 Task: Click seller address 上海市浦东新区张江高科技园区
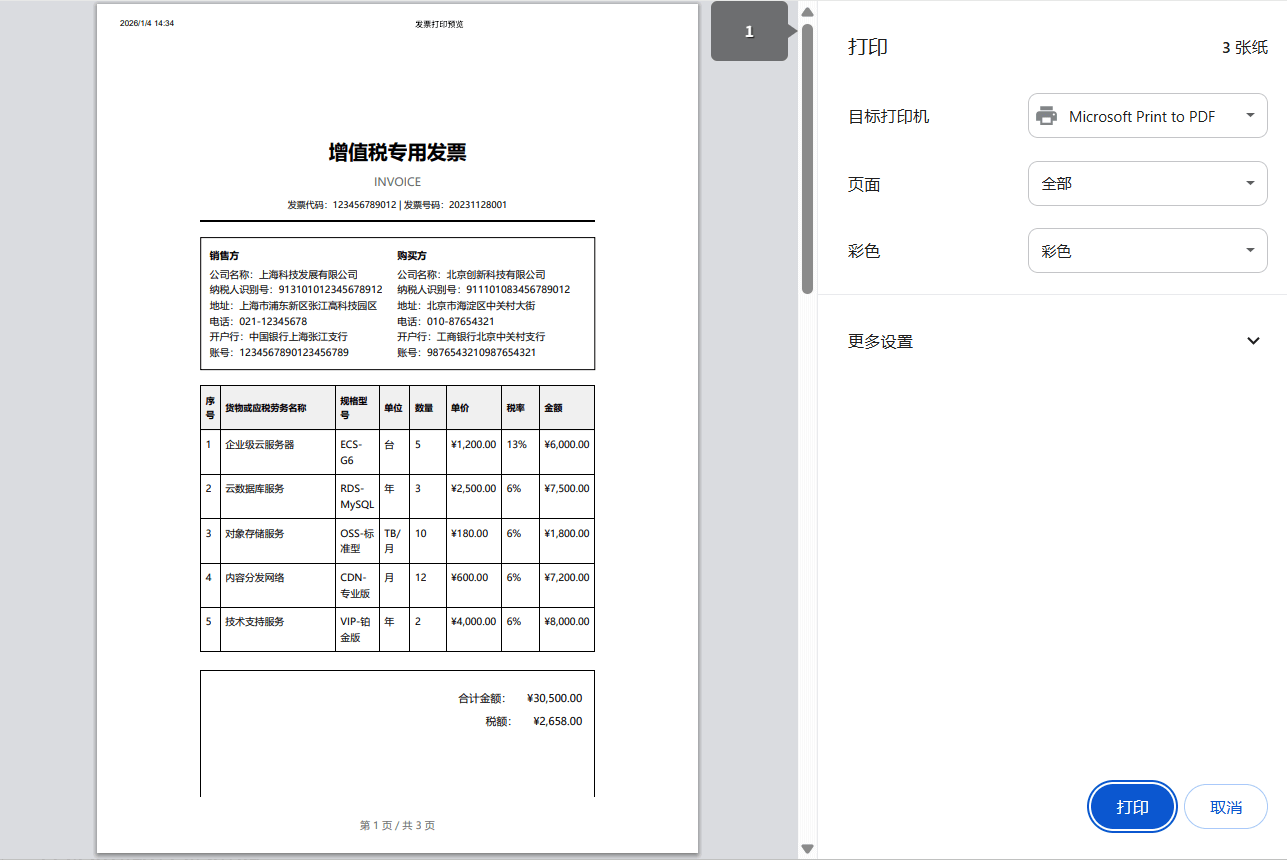(308, 306)
